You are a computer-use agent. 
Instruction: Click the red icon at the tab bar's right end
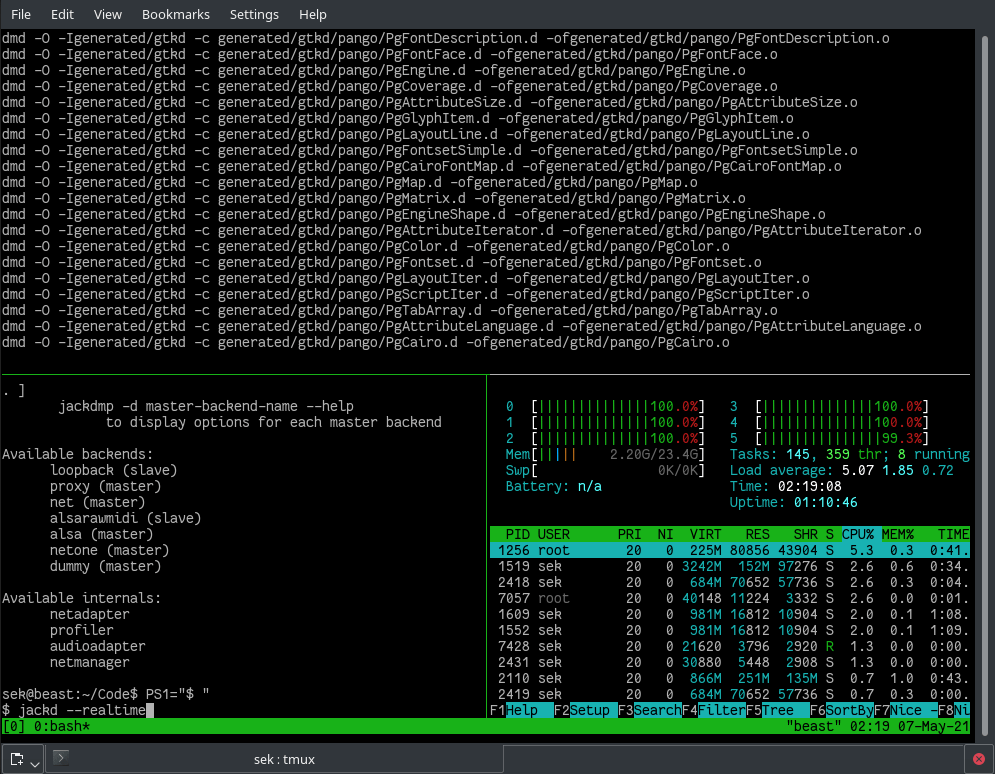[x=979, y=758]
